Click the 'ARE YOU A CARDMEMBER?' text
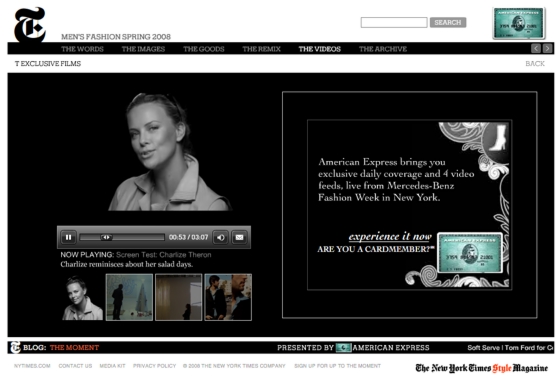560x380 pixels. [375, 249]
